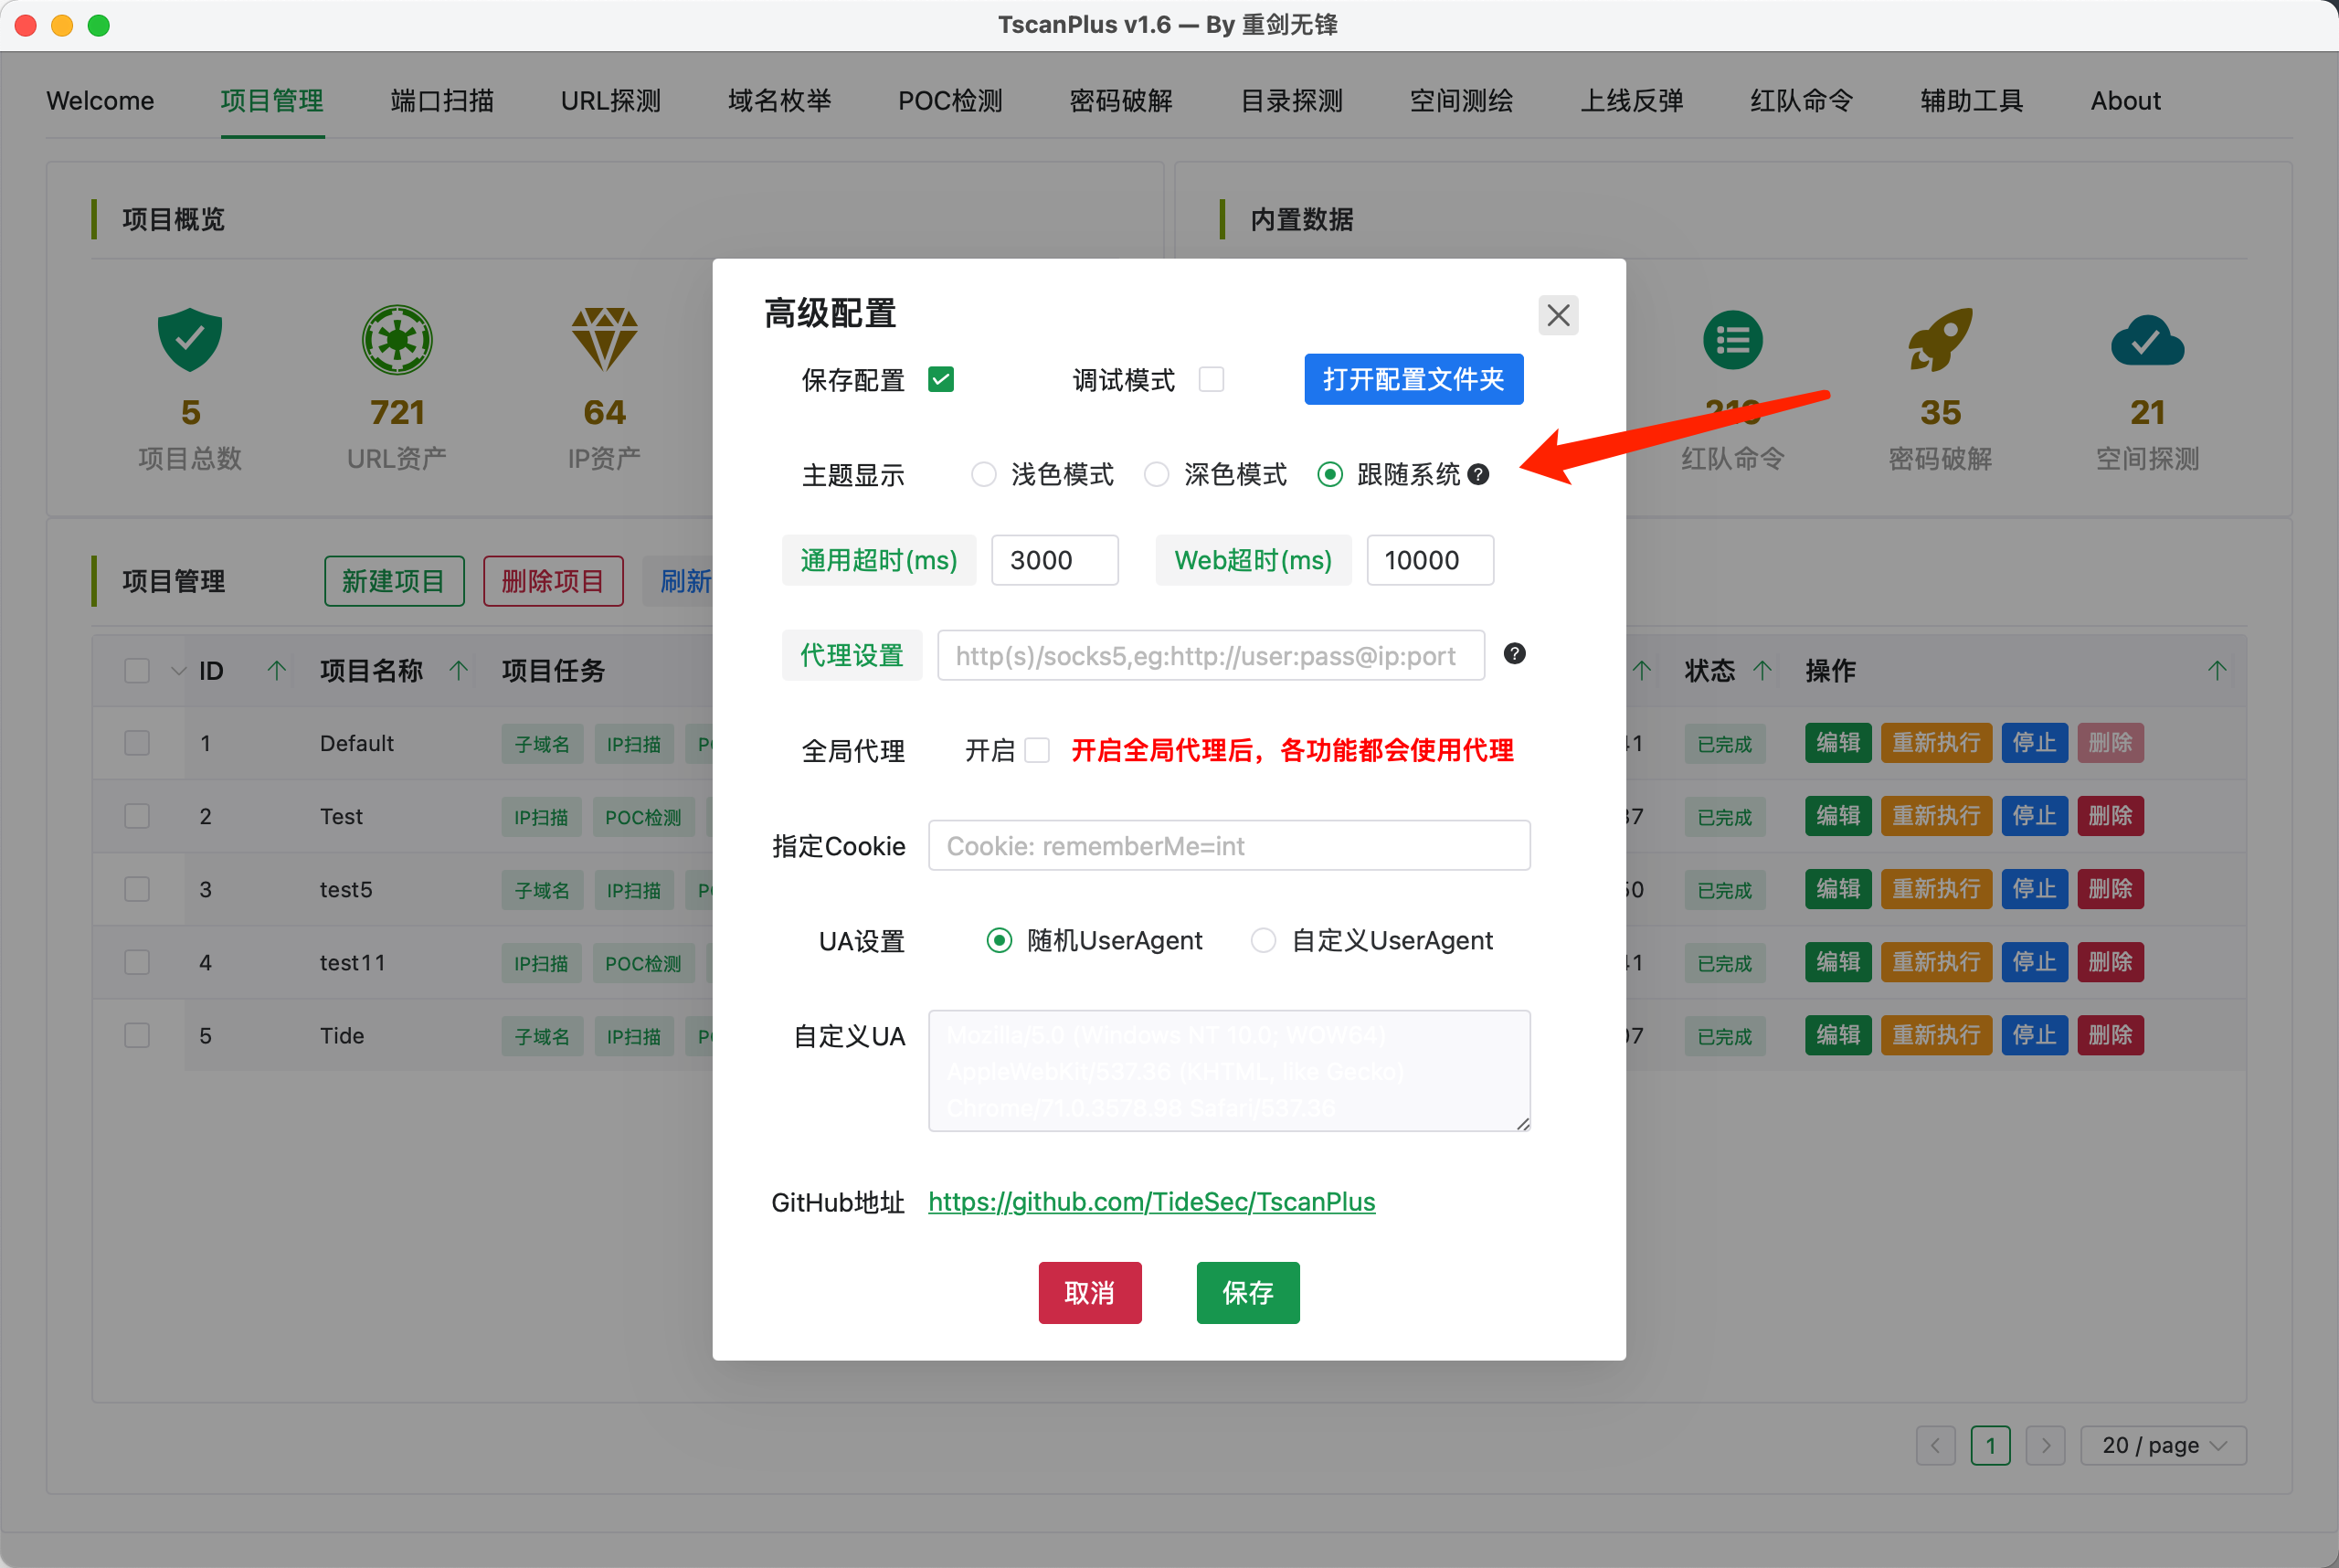Click the 打开配置文件夹 button

[1412, 380]
